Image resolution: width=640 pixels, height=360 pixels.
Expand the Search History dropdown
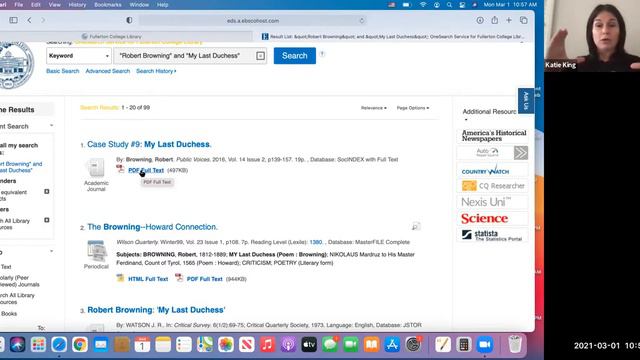[x=156, y=71]
